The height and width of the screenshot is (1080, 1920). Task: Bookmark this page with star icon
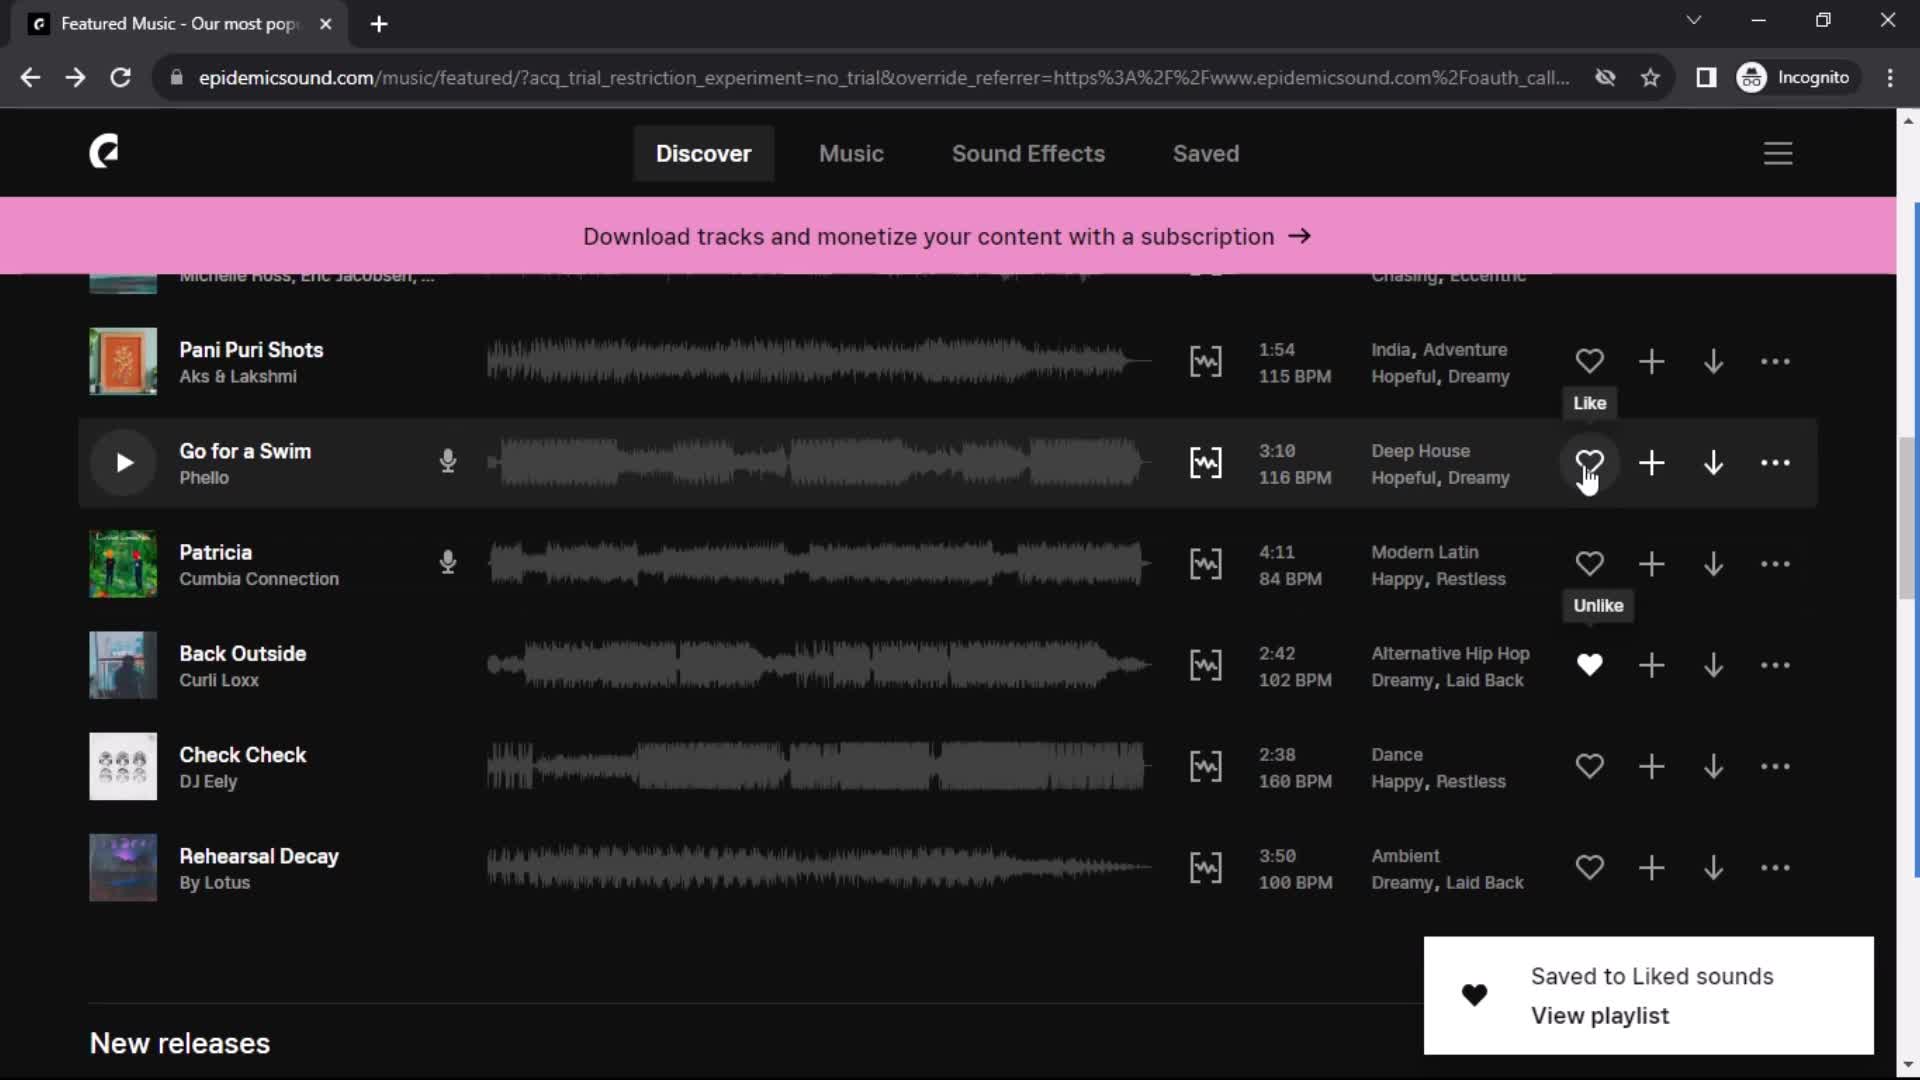point(1650,77)
